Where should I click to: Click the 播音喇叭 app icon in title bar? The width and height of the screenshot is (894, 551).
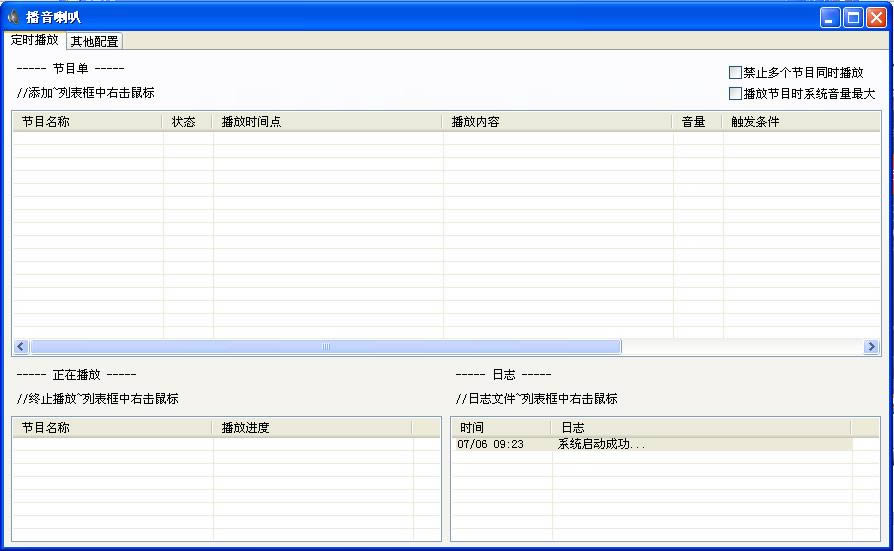pos(13,17)
